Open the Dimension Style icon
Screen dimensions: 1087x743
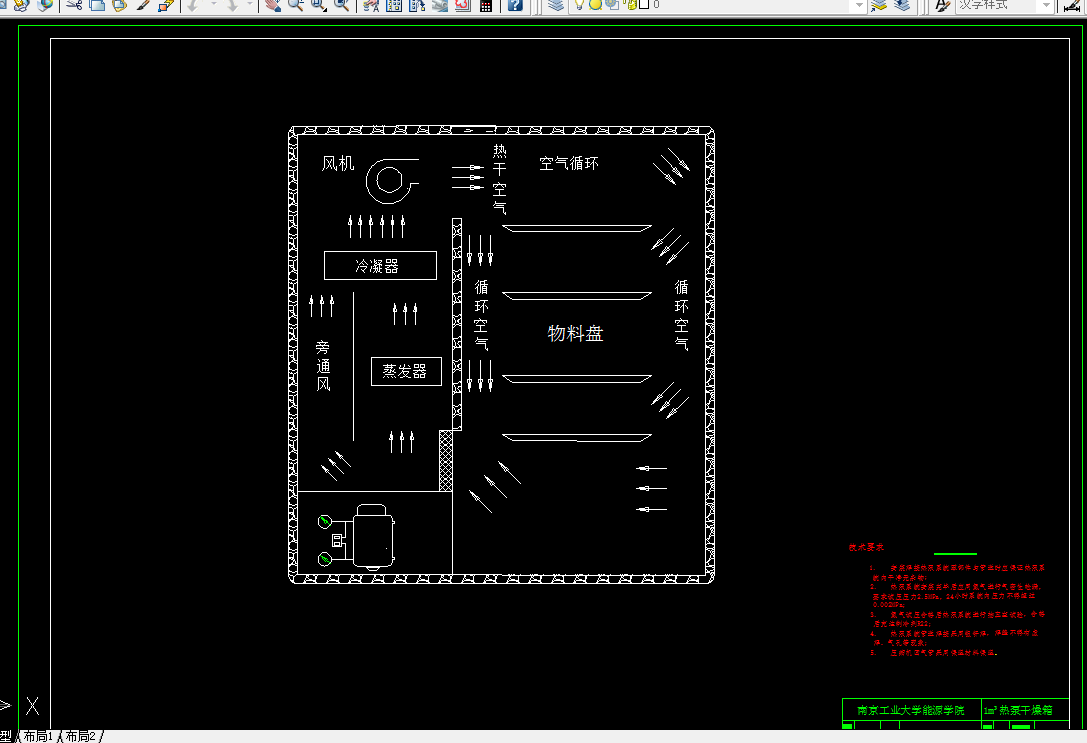1072,5
